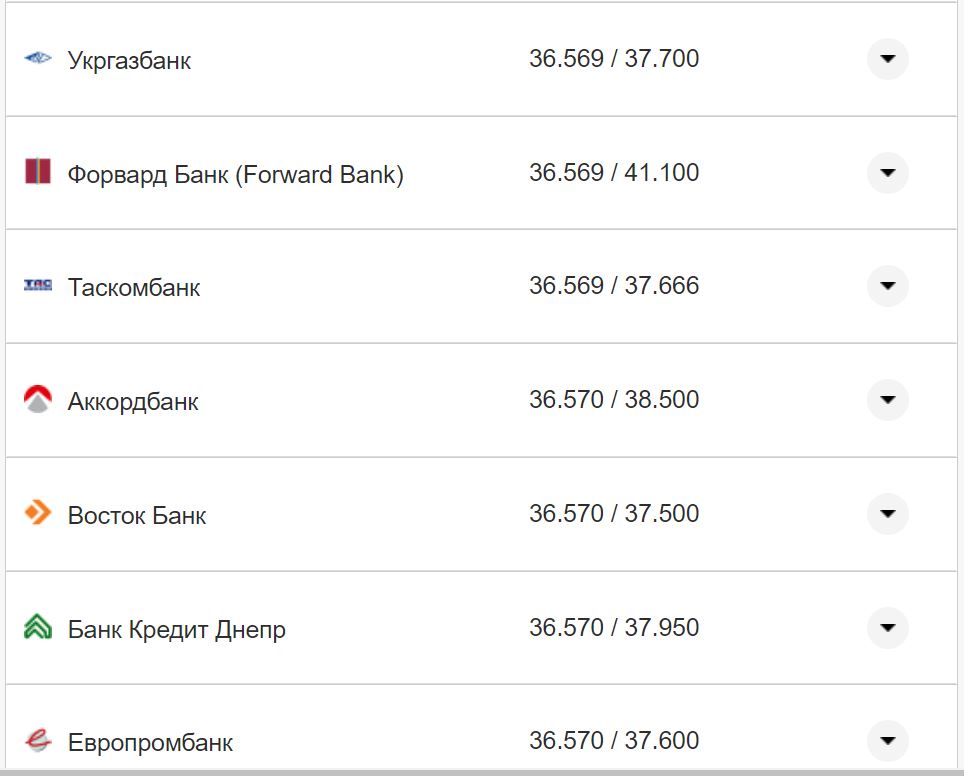Viewport: 964px width, 776px height.
Task: Expand details for Форвард Банк row
Action: [x=887, y=173]
